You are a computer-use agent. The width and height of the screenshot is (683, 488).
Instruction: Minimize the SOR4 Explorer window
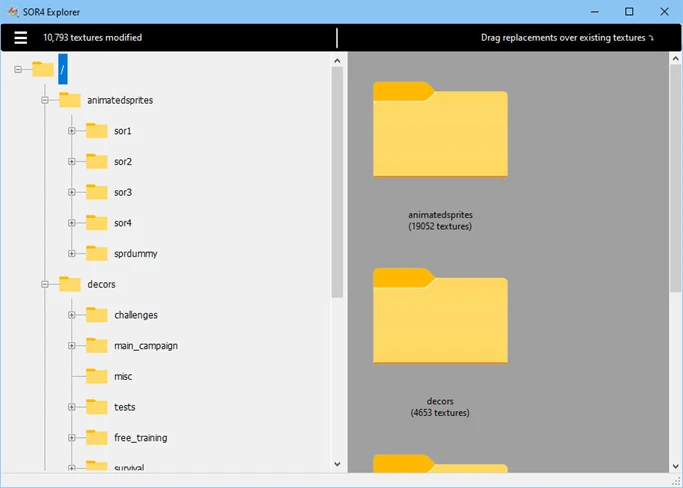tap(595, 12)
